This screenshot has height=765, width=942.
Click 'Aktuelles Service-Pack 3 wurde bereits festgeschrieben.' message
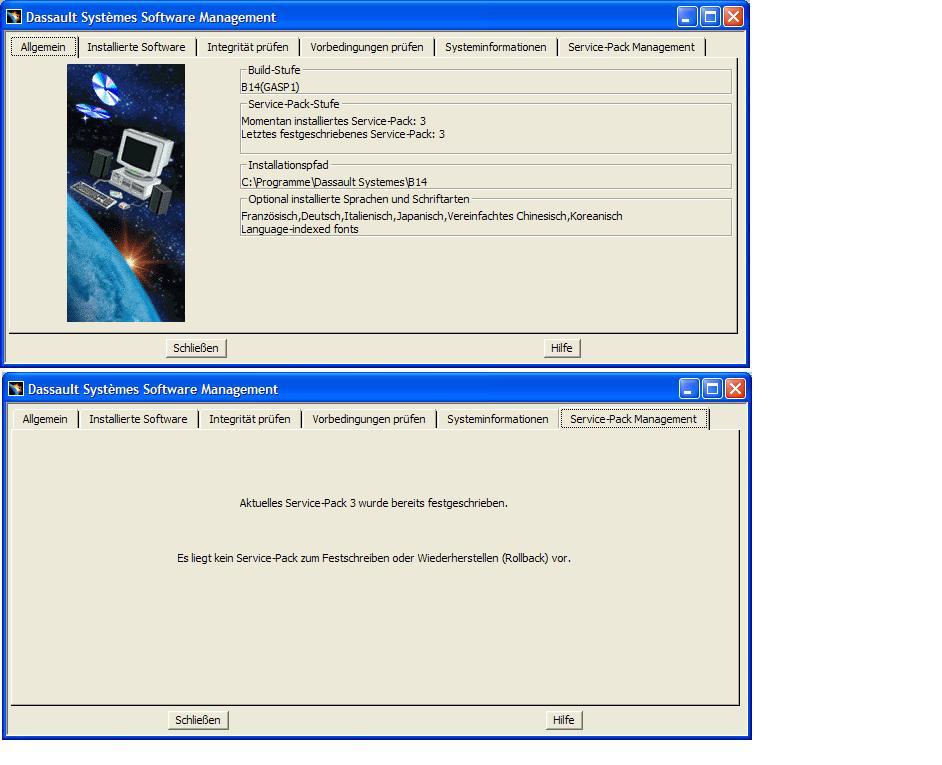tap(374, 503)
